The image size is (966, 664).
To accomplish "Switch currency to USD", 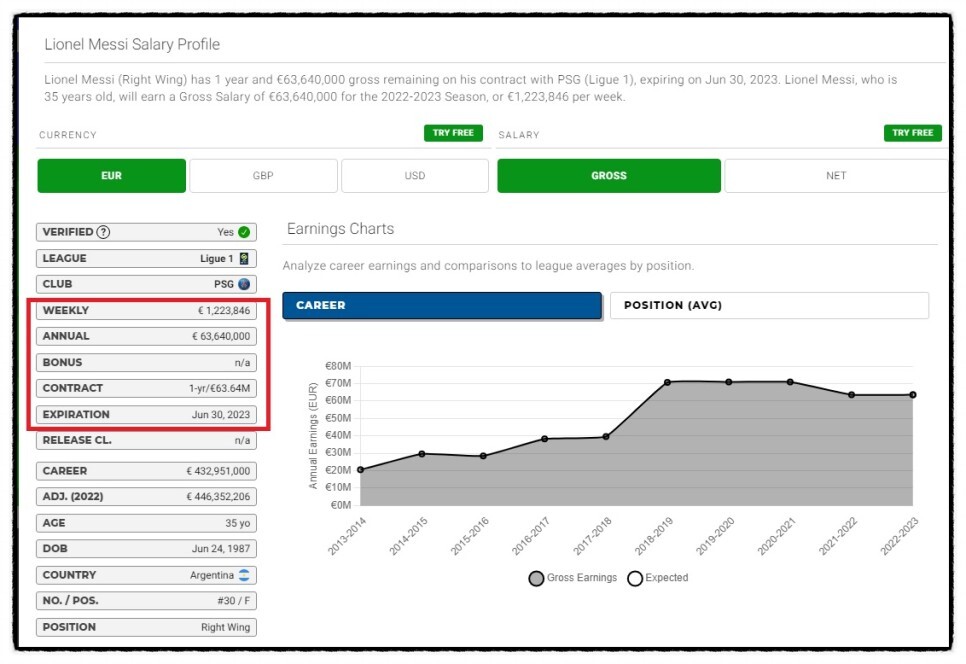I will click(x=415, y=176).
